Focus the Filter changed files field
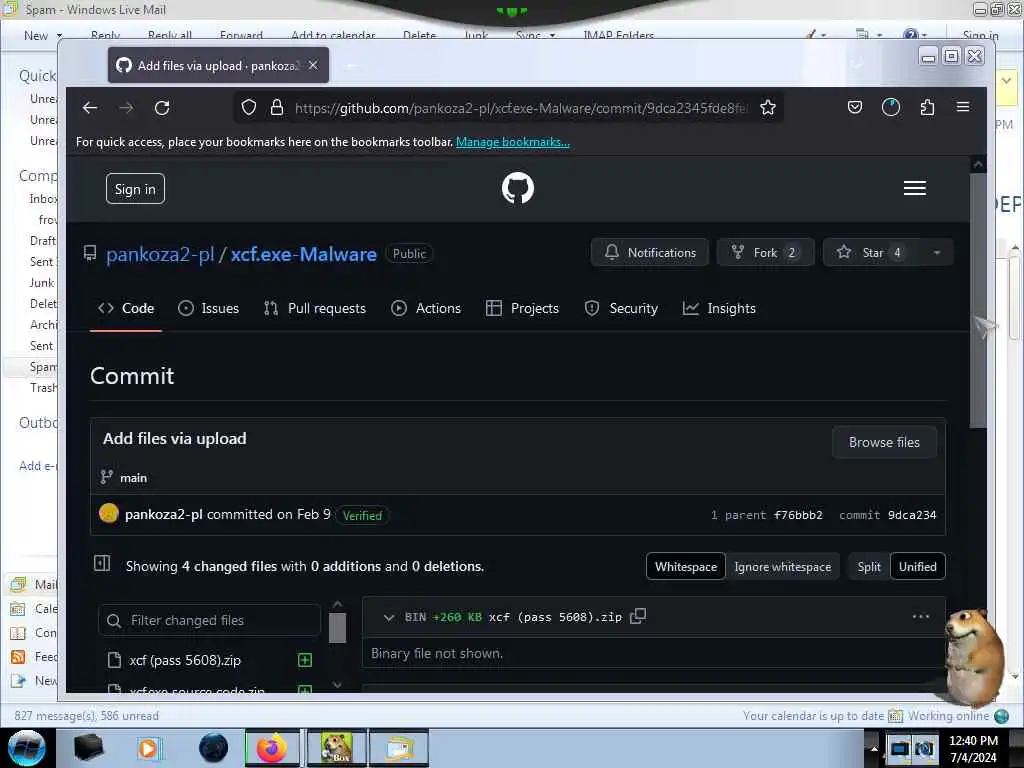 (209, 620)
